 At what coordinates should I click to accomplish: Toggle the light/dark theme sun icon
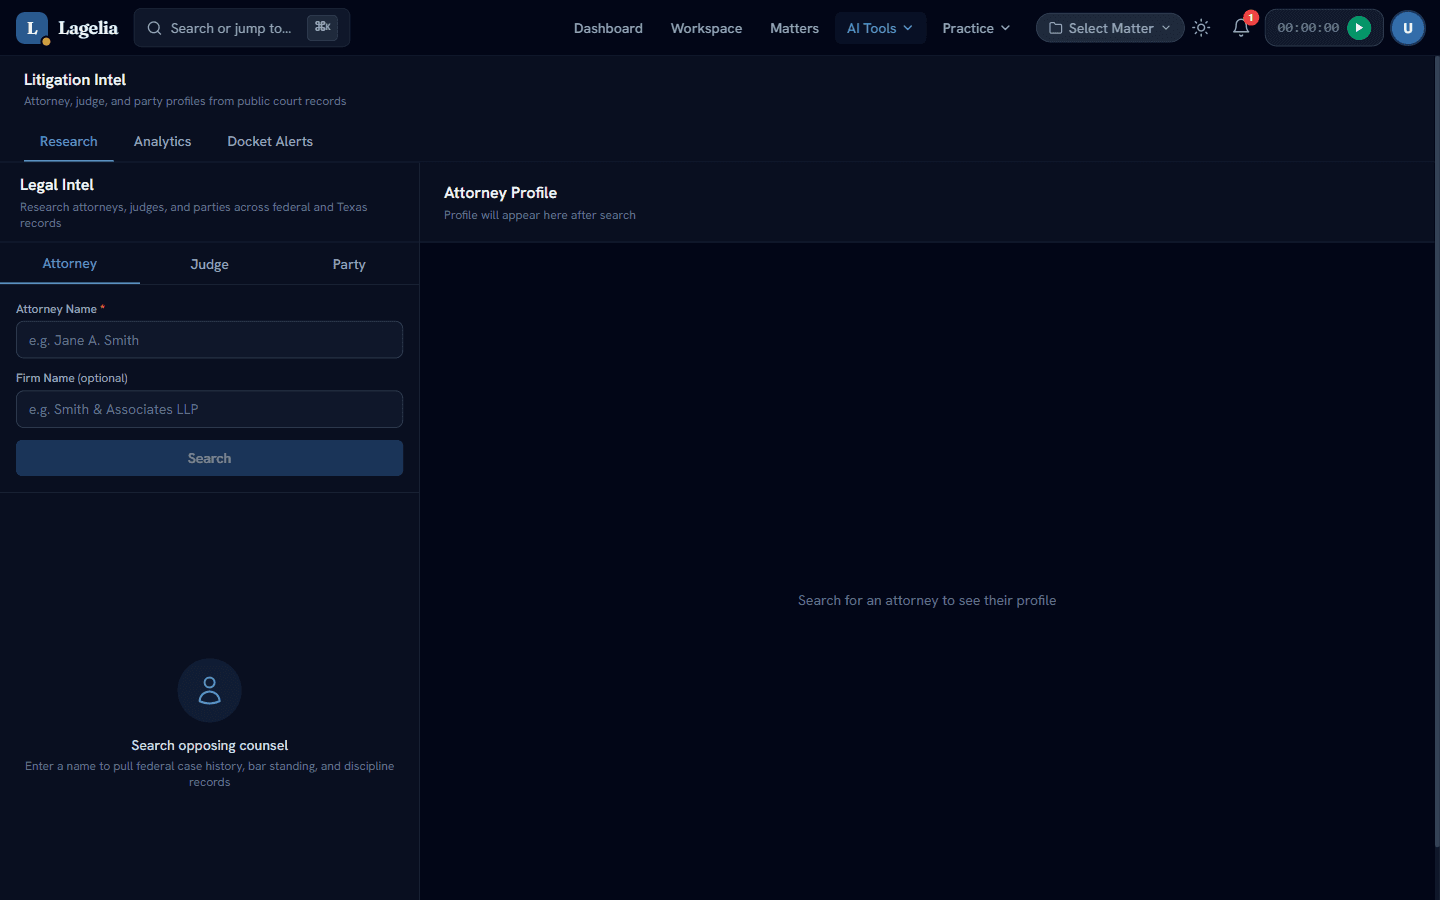pyautogui.click(x=1201, y=28)
